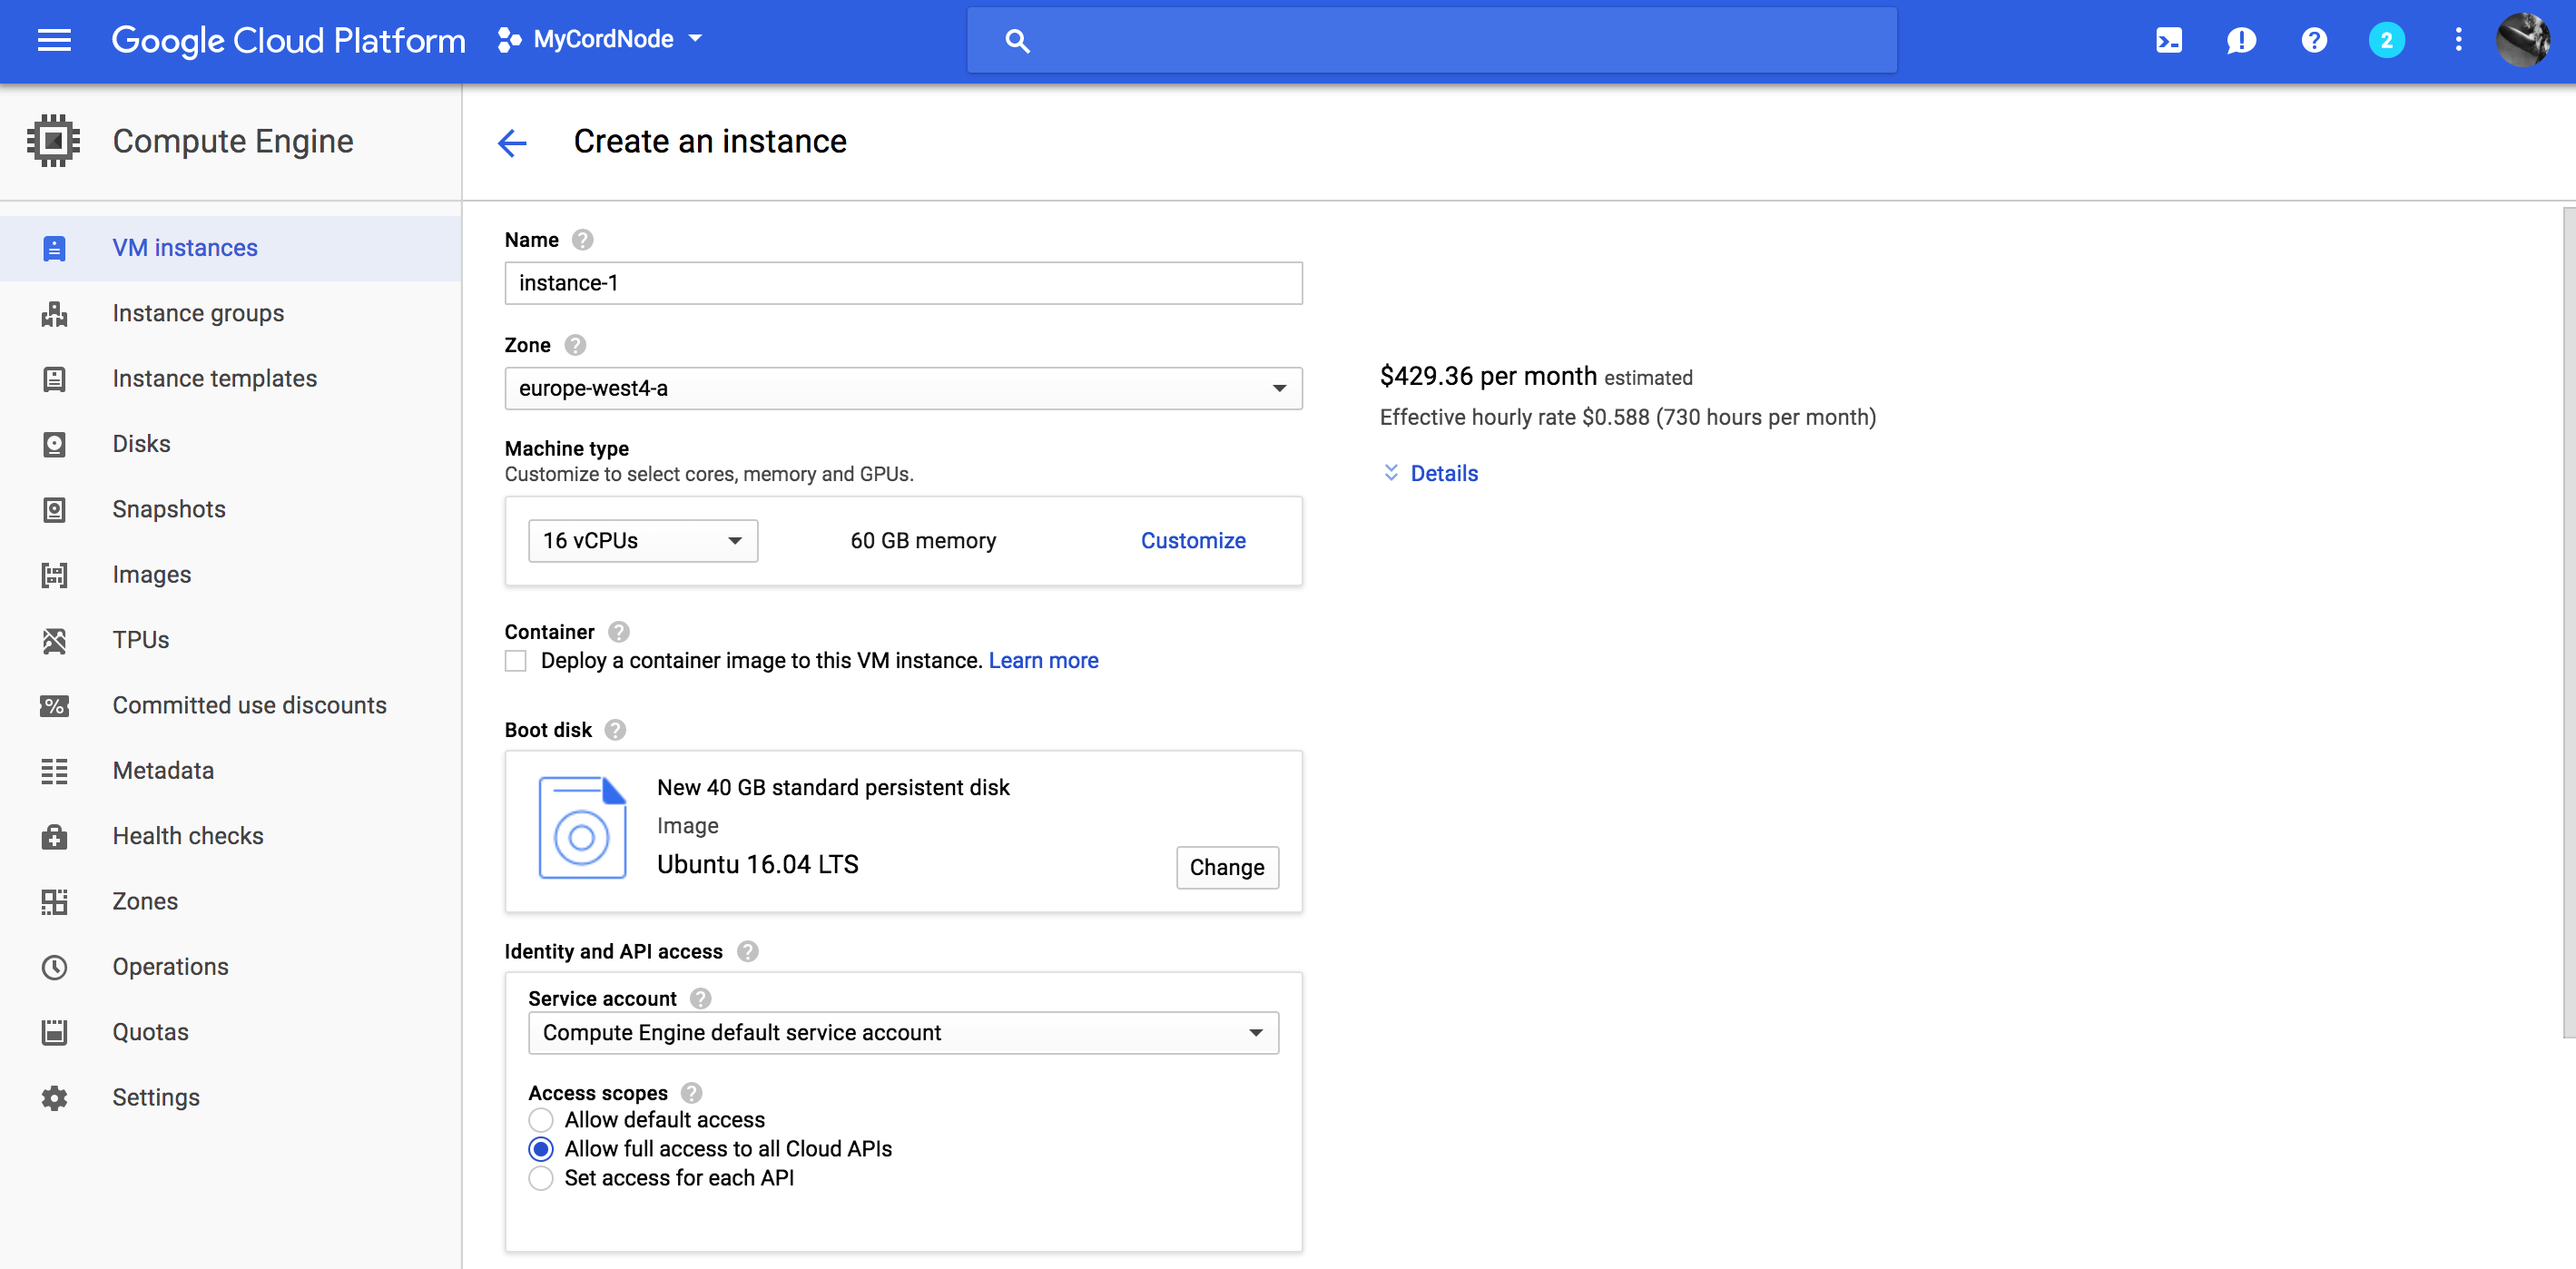Click the Change boot disk button

tap(1227, 867)
